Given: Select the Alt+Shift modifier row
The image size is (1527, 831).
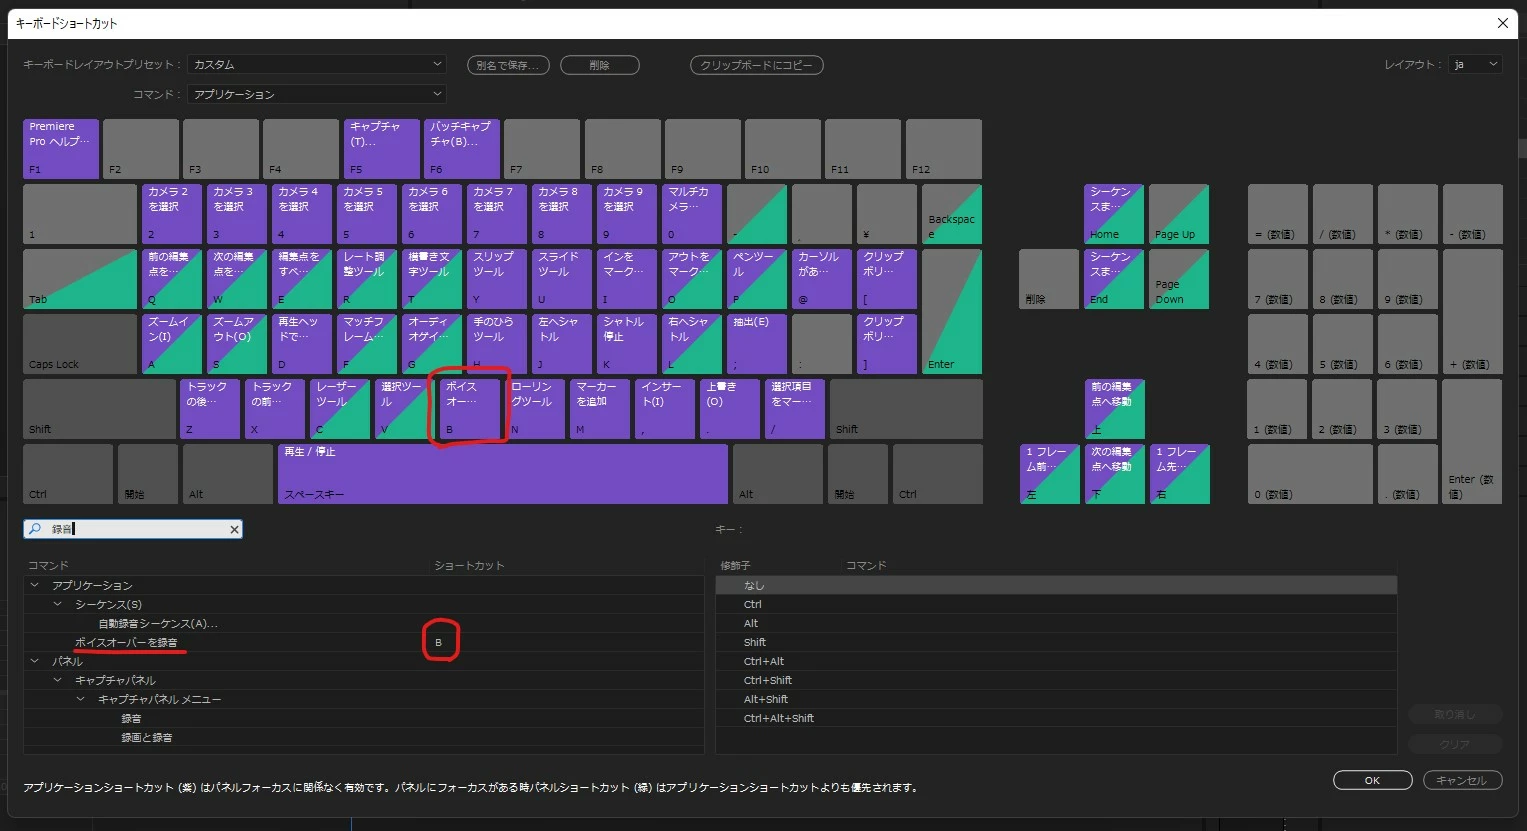Looking at the screenshot, I should click(x=1056, y=699).
